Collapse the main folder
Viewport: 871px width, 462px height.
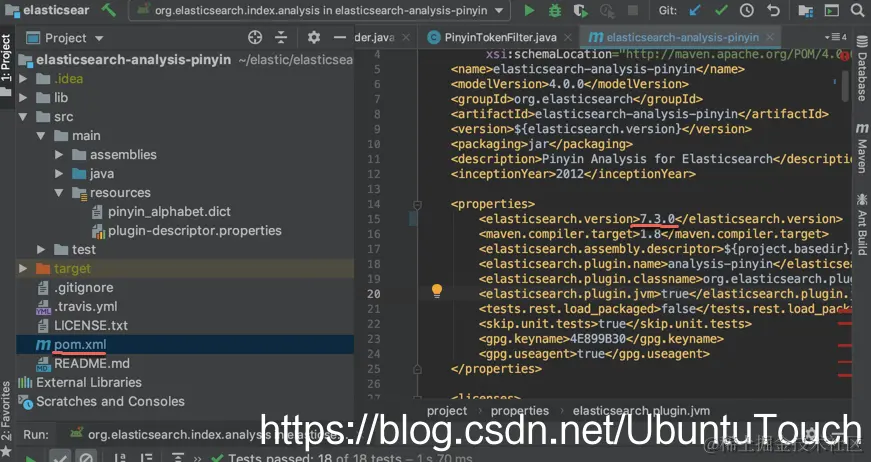pyautogui.click(x=41, y=135)
